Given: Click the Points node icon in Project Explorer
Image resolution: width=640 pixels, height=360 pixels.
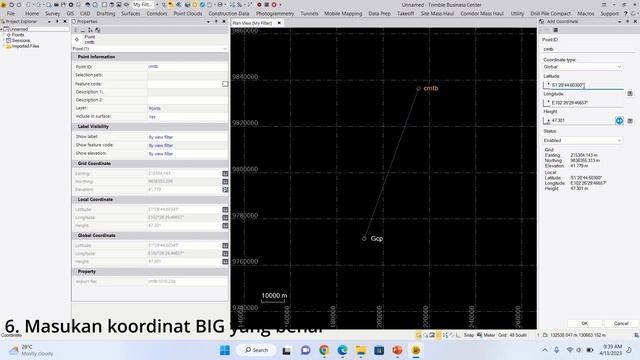Looking at the screenshot, I should click(9, 35).
